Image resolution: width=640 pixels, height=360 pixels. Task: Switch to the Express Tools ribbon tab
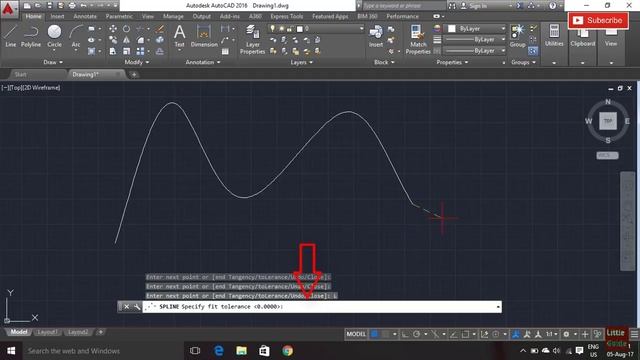coord(287,16)
